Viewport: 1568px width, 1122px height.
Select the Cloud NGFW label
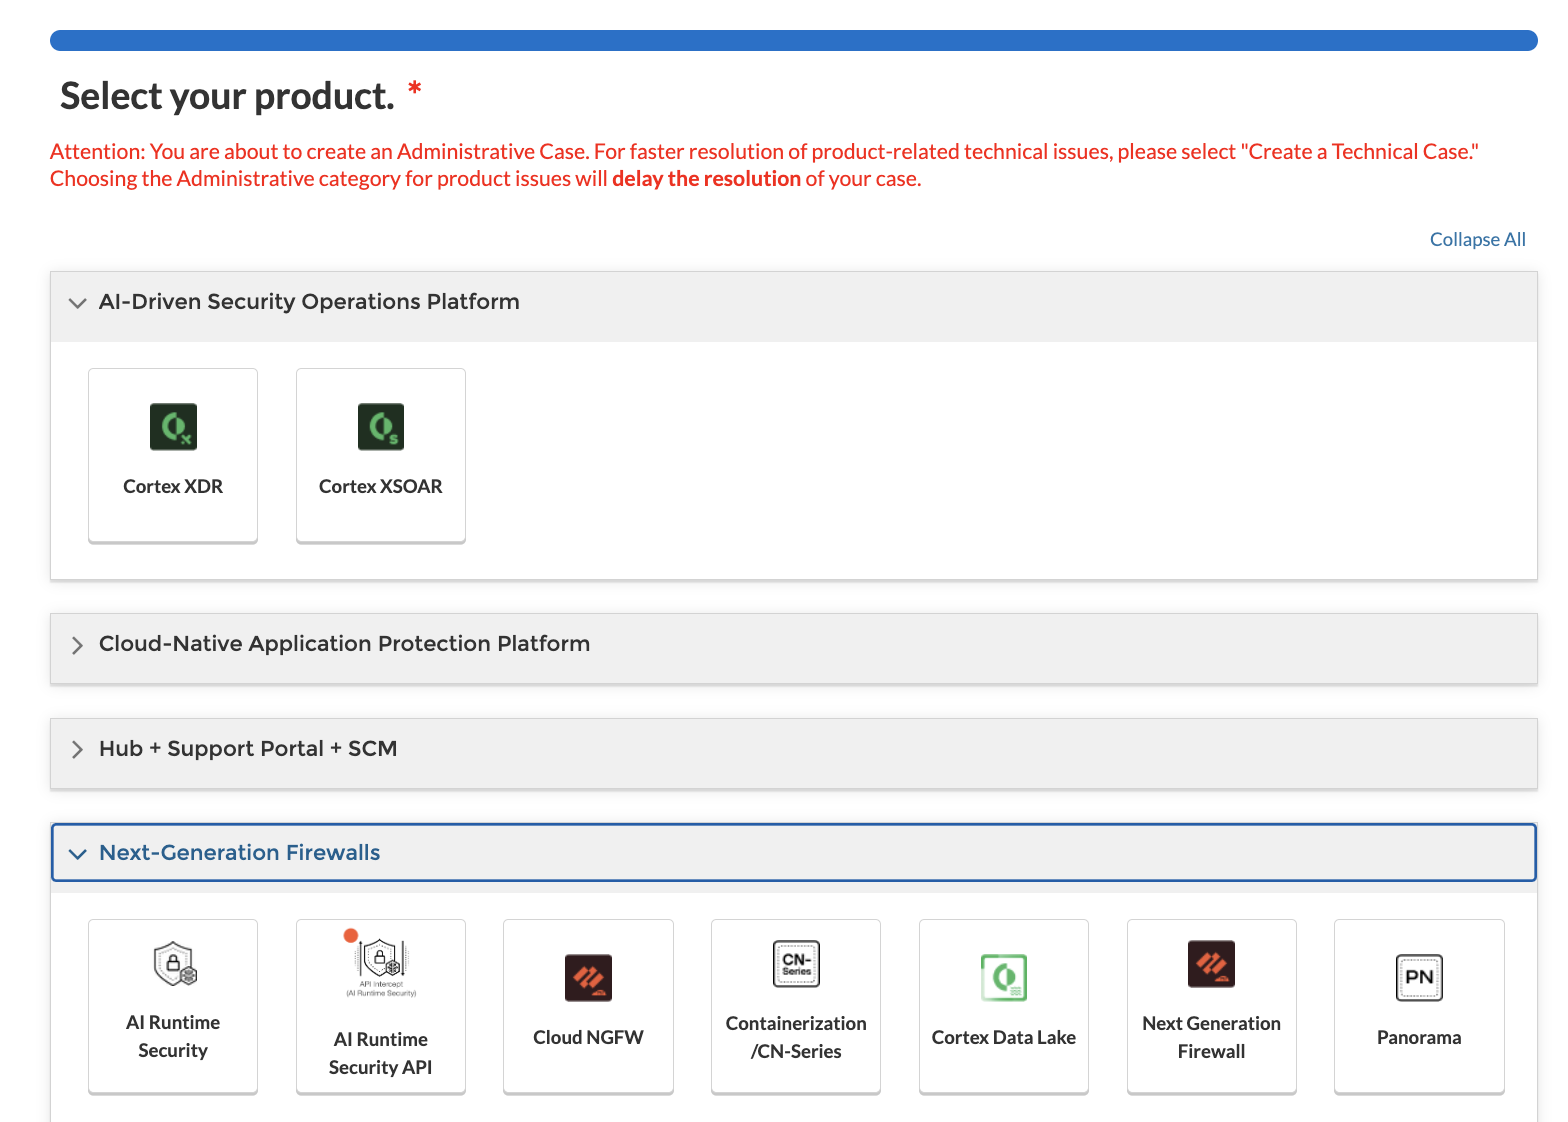click(588, 1038)
